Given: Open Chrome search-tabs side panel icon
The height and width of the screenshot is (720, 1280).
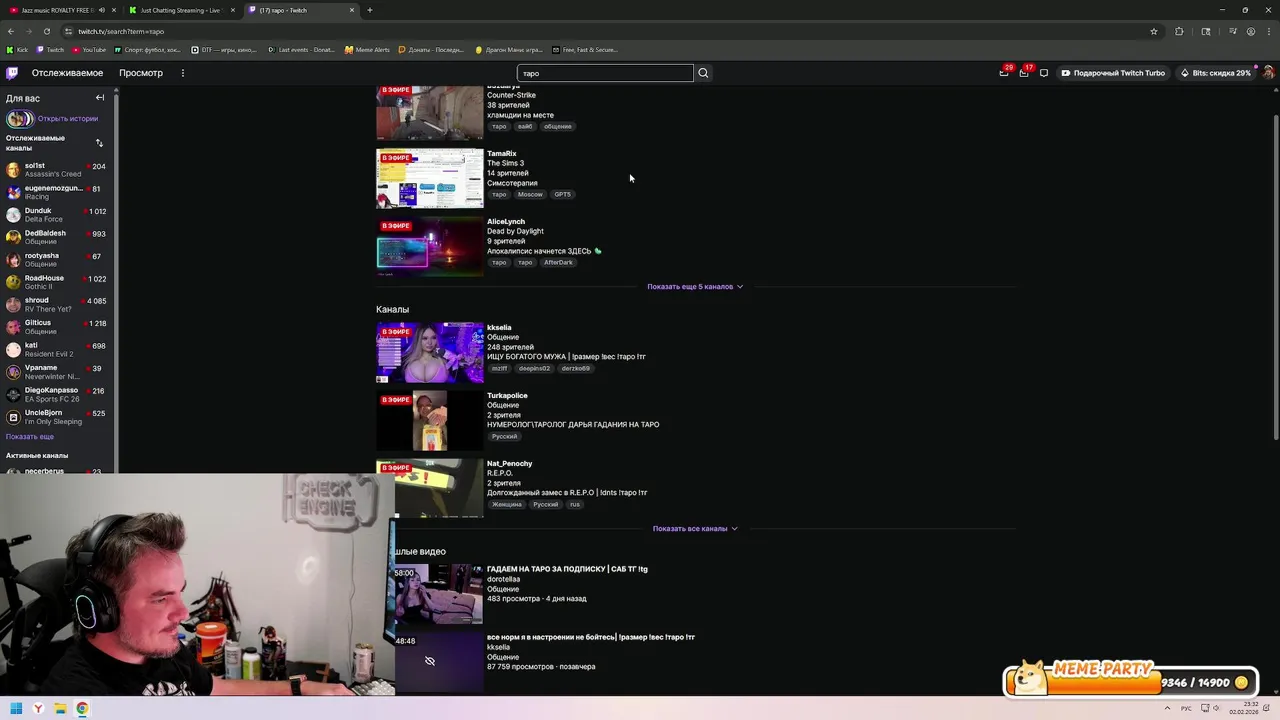Looking at the screenshot, I should [1206, 31].
